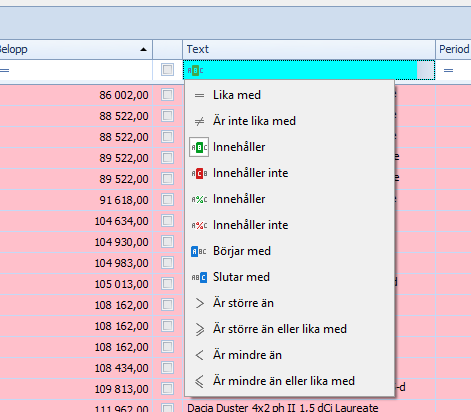The width and height of the screenshot is (471, 412).
Task: Select the not-equal icon Är inte lika med
Action: tap(199, 121)
